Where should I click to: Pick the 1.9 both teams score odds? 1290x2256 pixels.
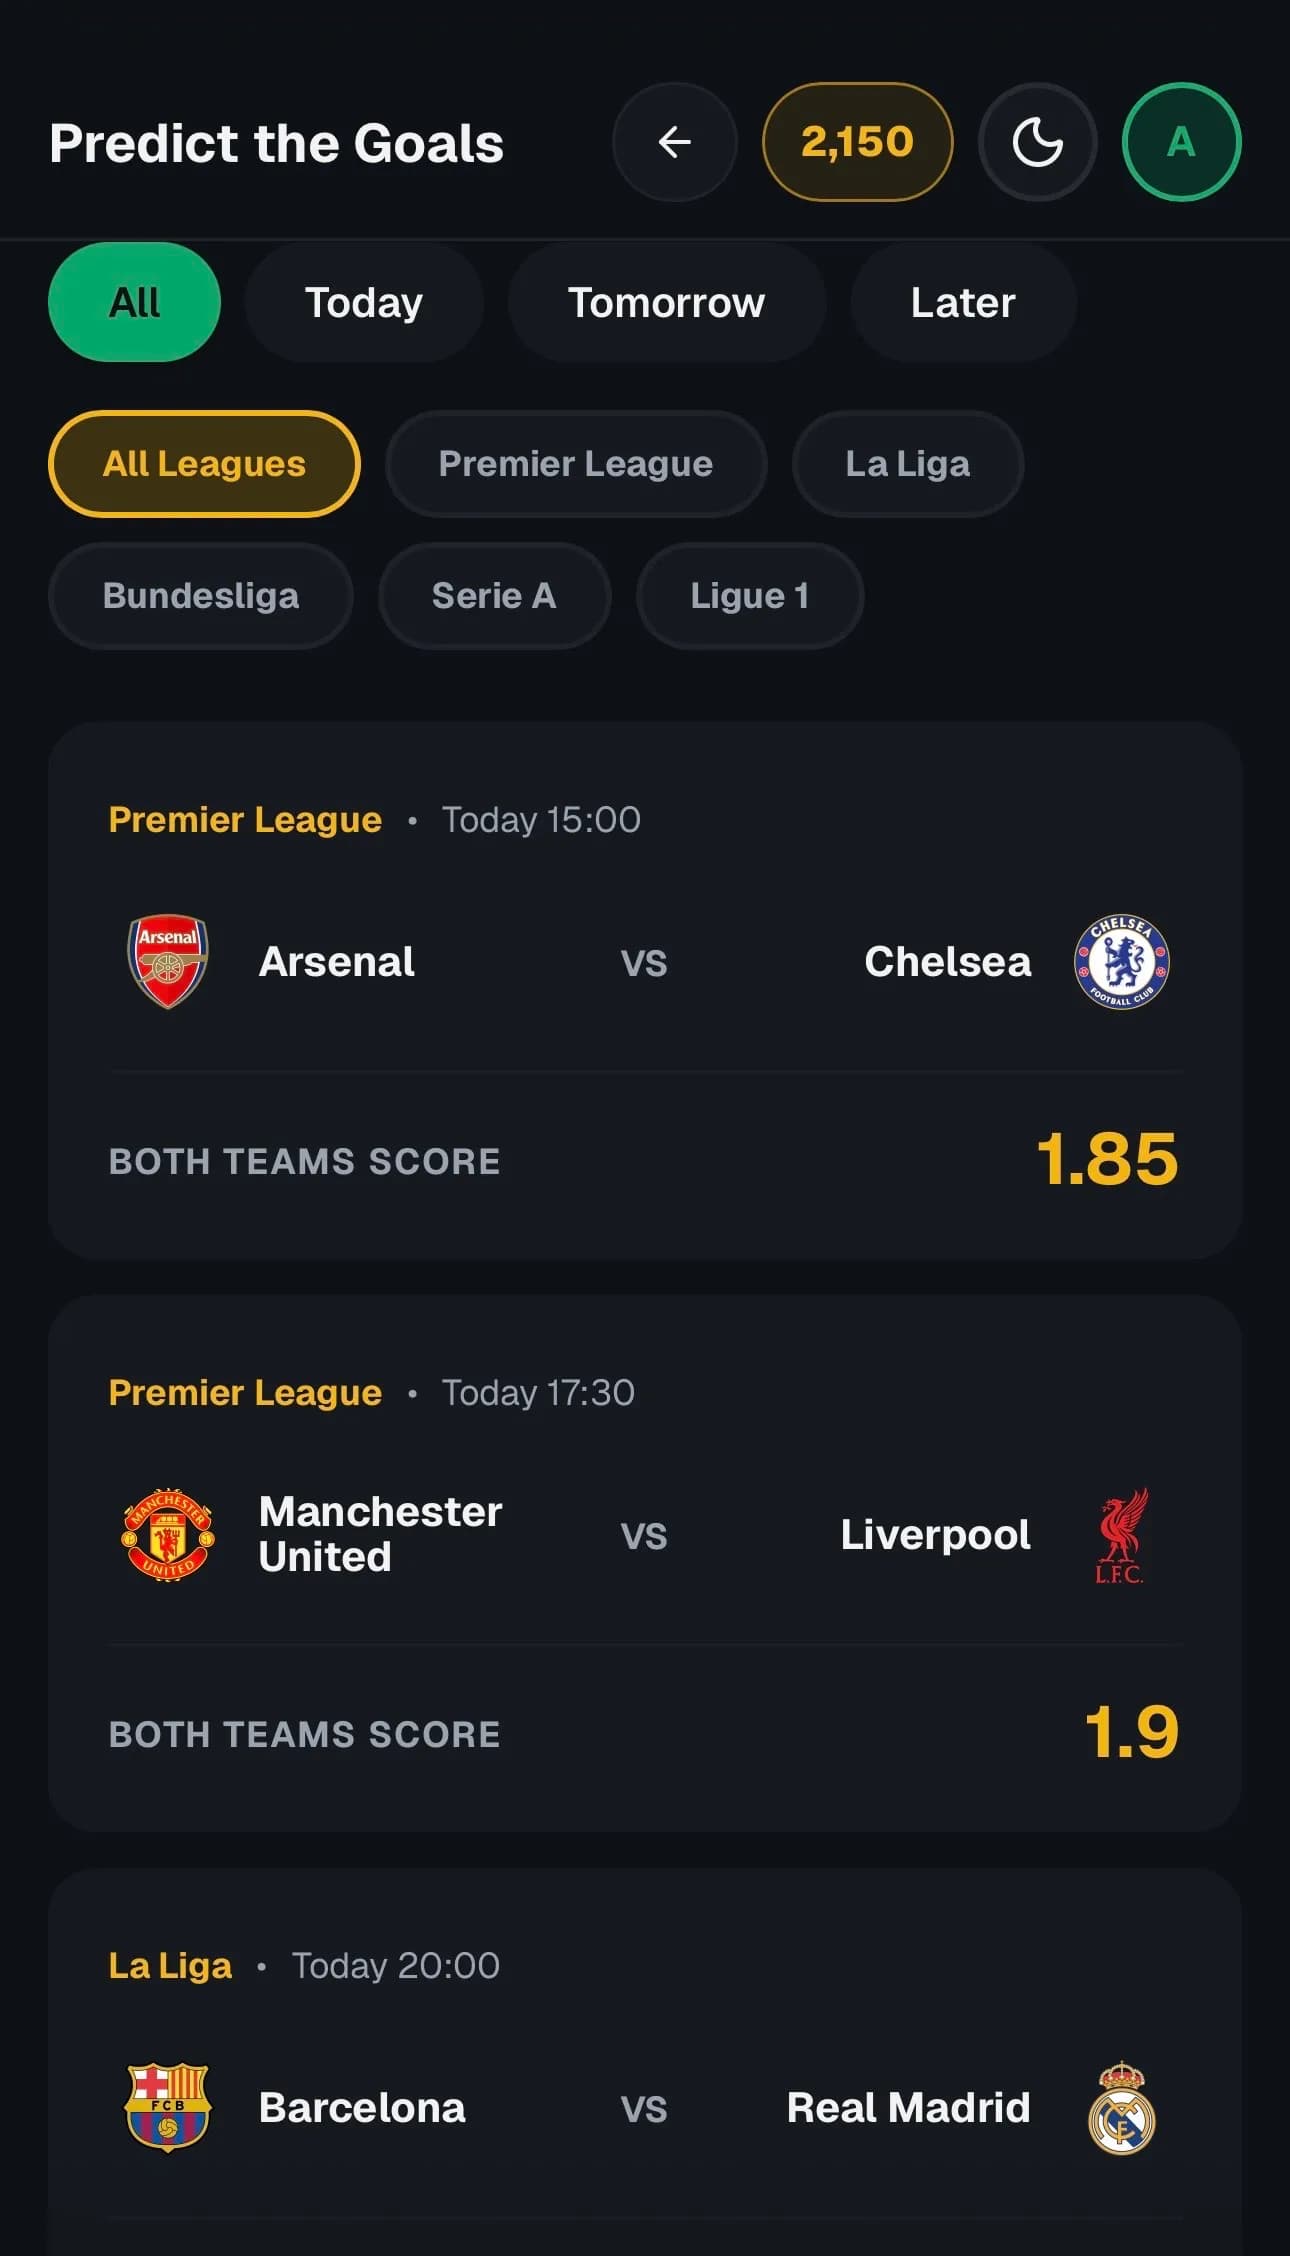(x=1131, y=1733)
